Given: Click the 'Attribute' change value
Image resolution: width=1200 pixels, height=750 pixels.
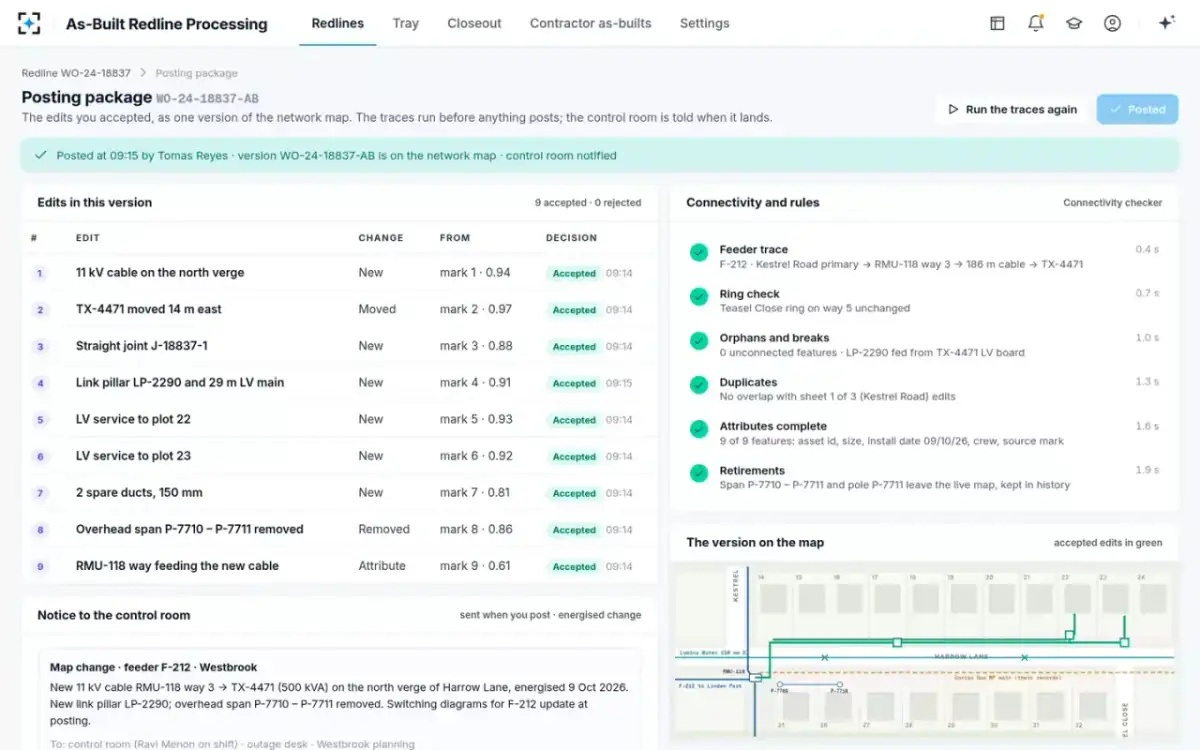Looking at the screenshot, I should 382,566.
